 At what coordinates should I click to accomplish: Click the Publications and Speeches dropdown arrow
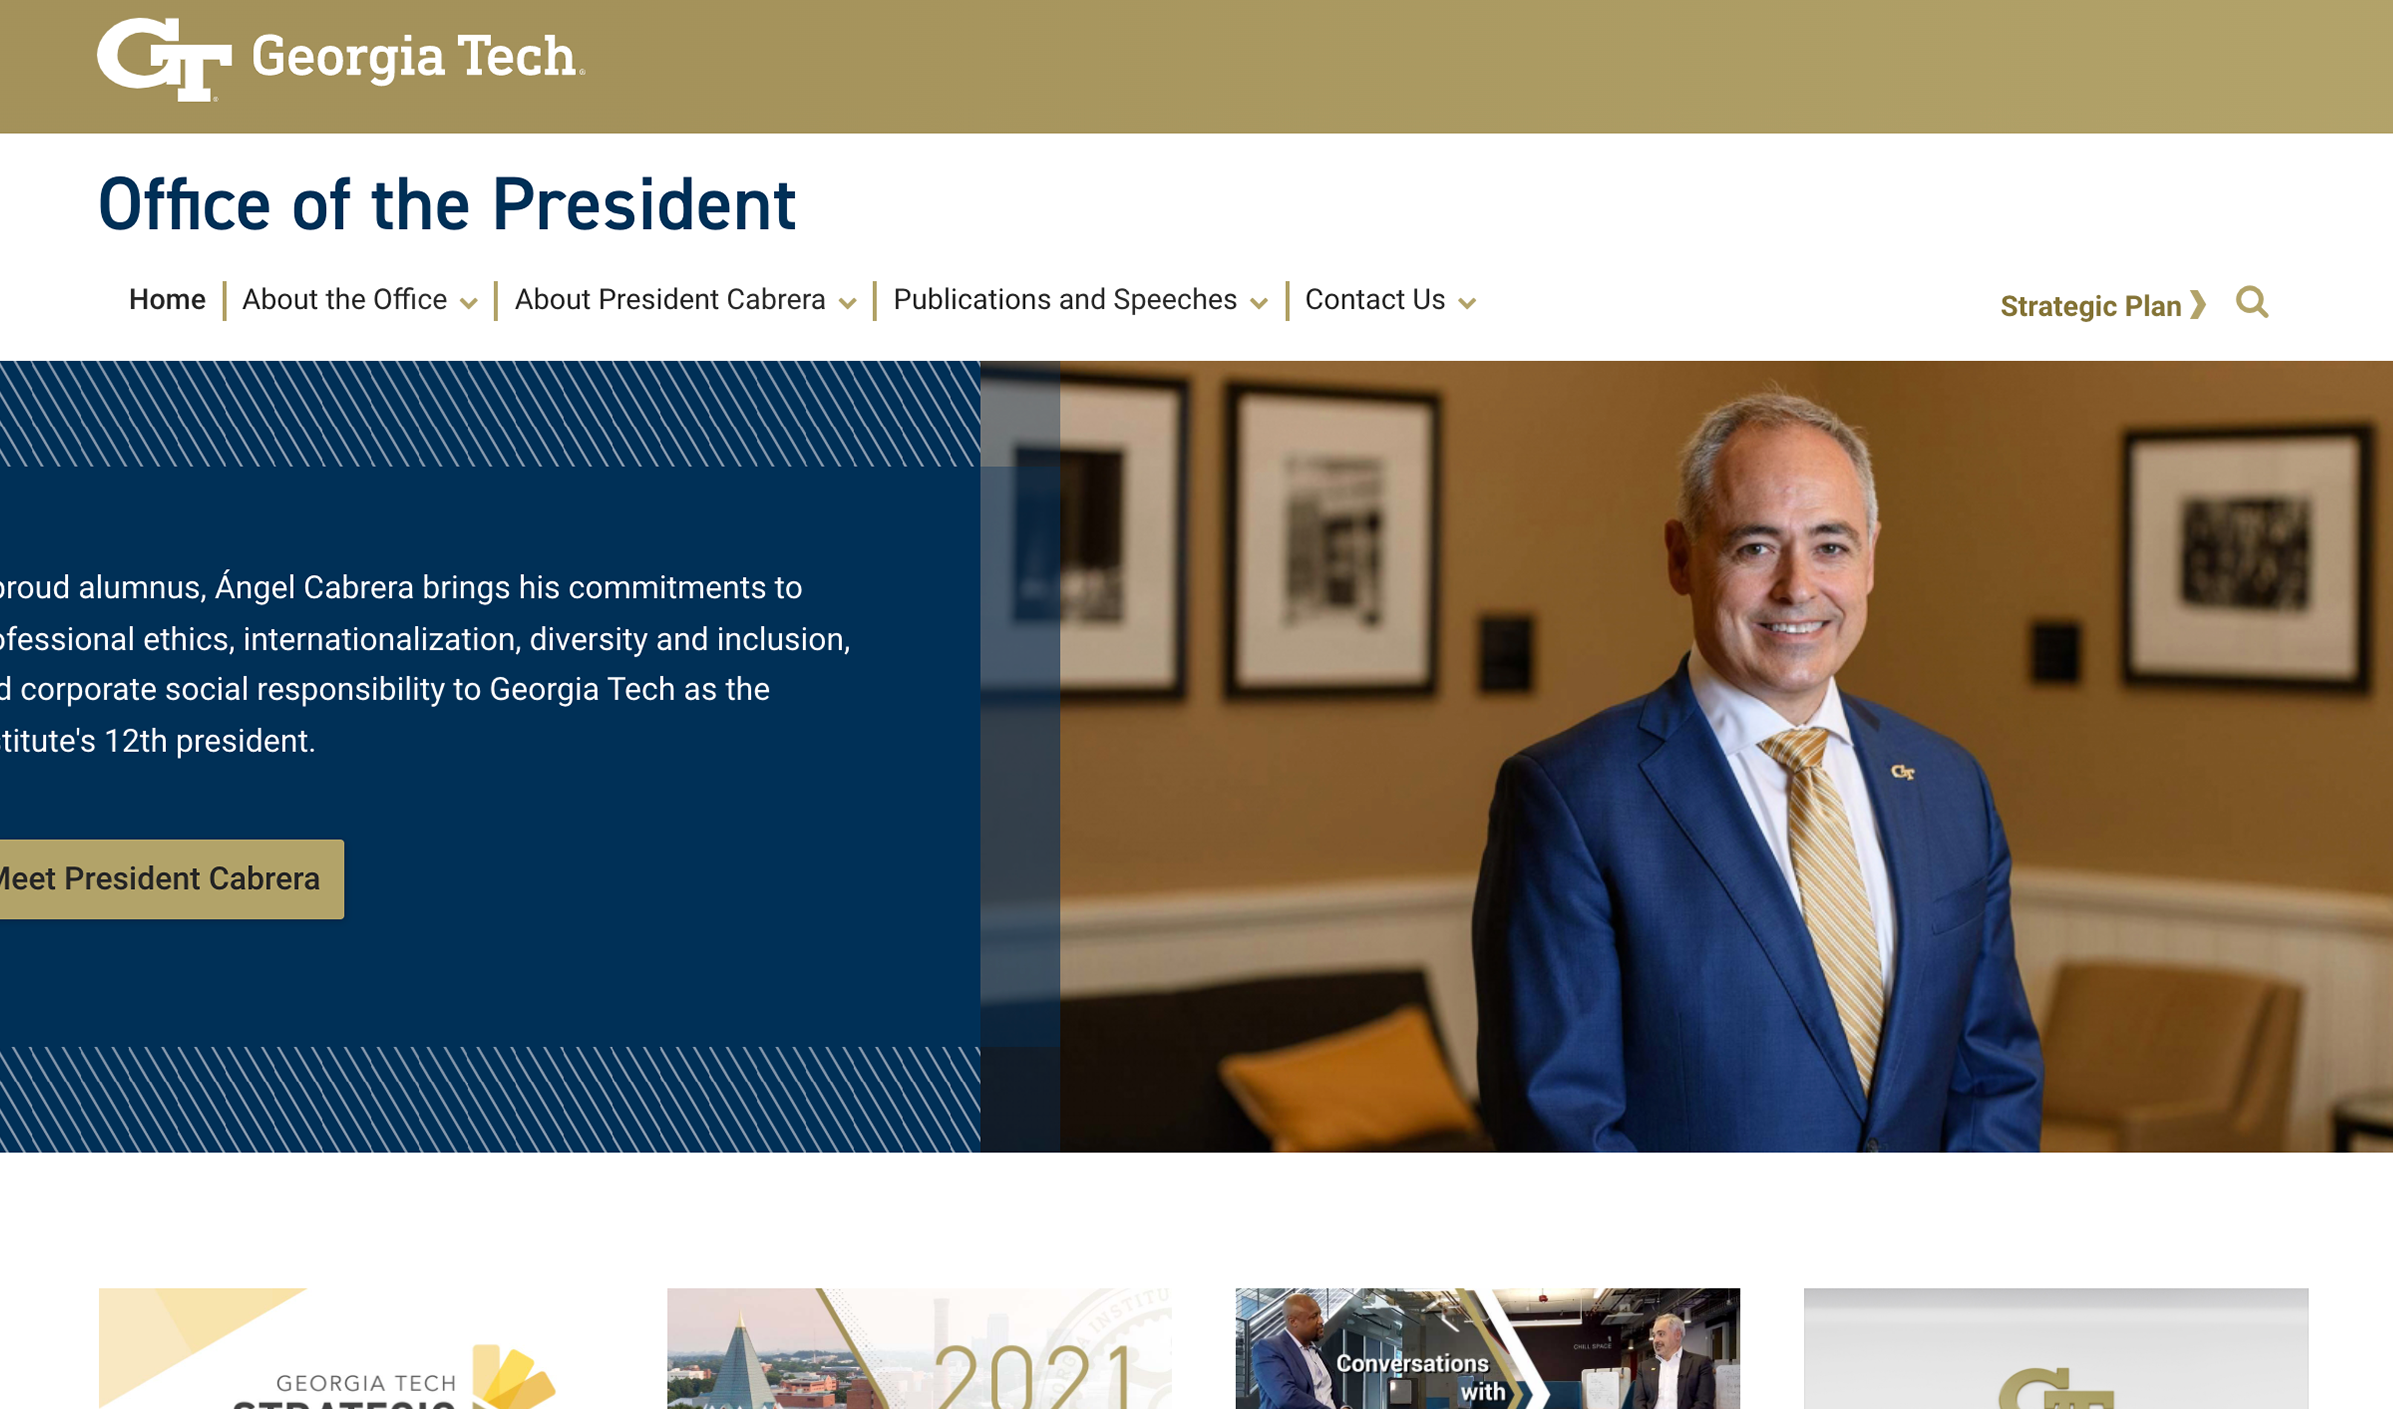tap(1258, 304)
